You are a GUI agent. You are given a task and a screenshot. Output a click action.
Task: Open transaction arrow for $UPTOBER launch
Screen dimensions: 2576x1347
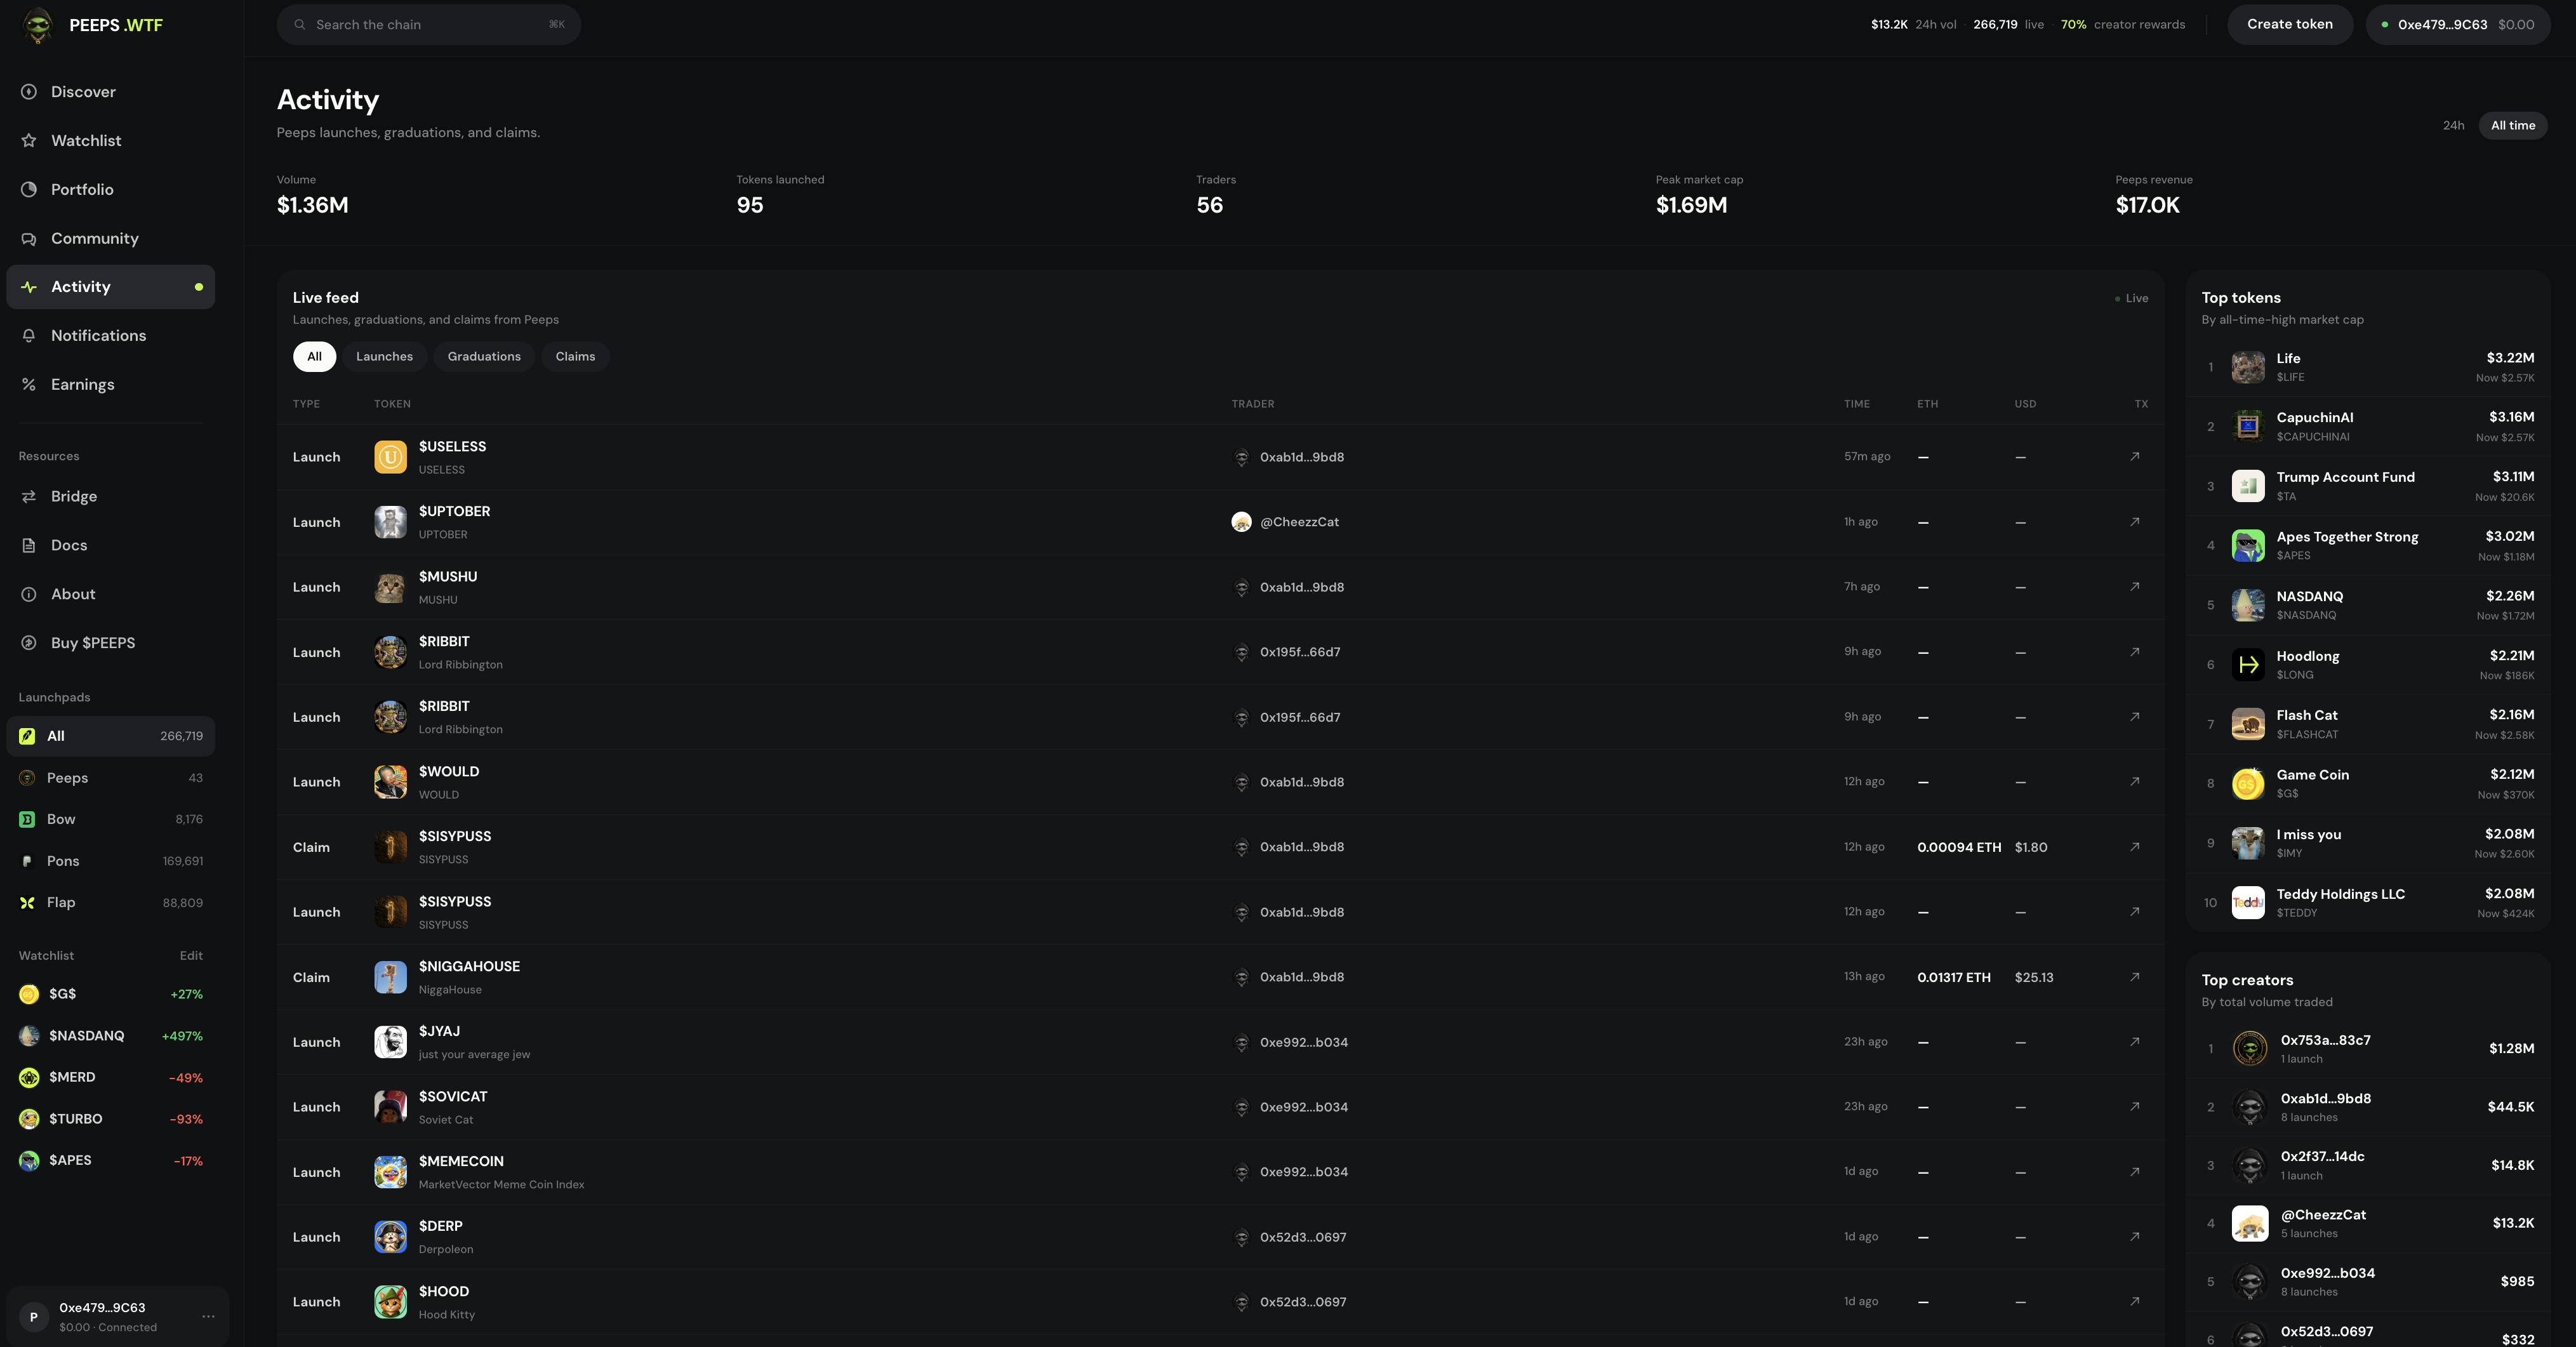click(x=2134, y=522)
